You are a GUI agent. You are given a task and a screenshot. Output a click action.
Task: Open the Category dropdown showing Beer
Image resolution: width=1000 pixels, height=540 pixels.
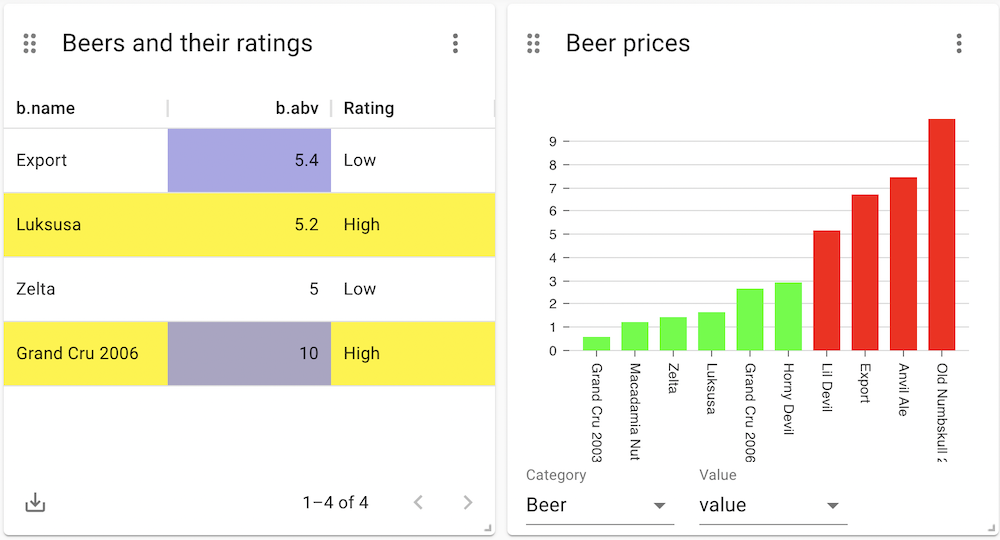pyautogui.click(x=599, y=506)
